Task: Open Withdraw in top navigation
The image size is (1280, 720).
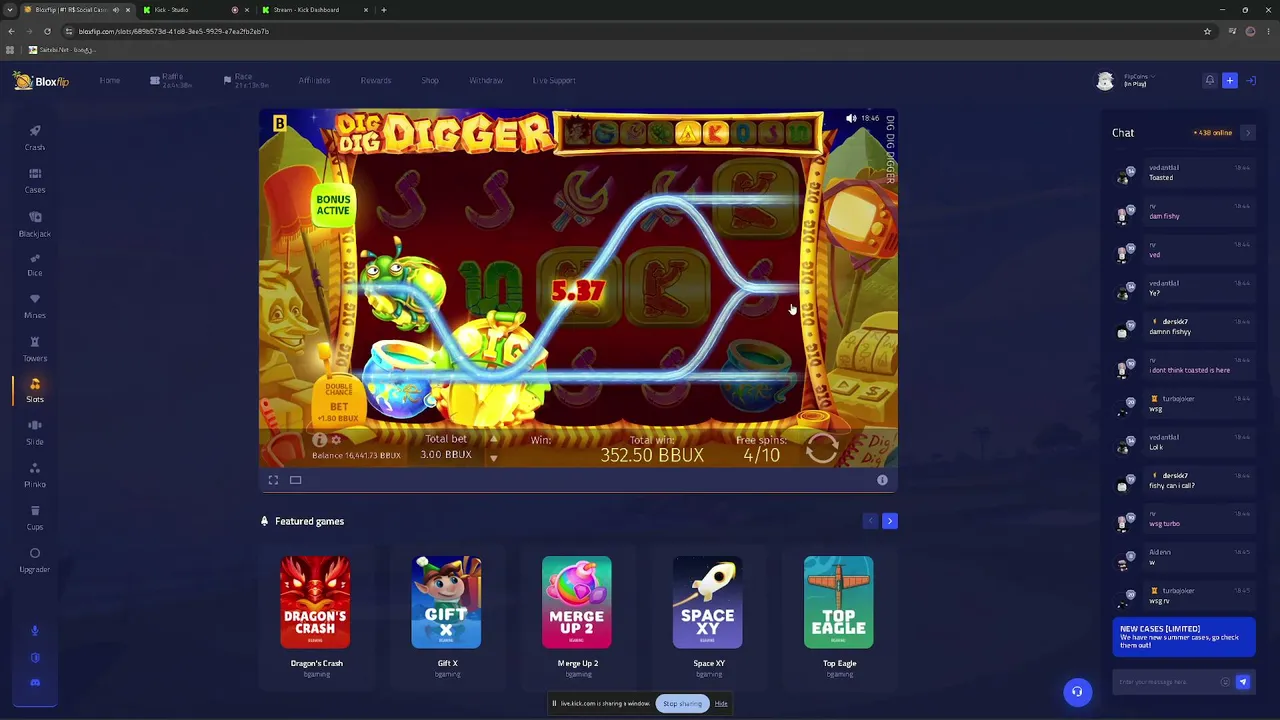Action: [x=486, y=80]
